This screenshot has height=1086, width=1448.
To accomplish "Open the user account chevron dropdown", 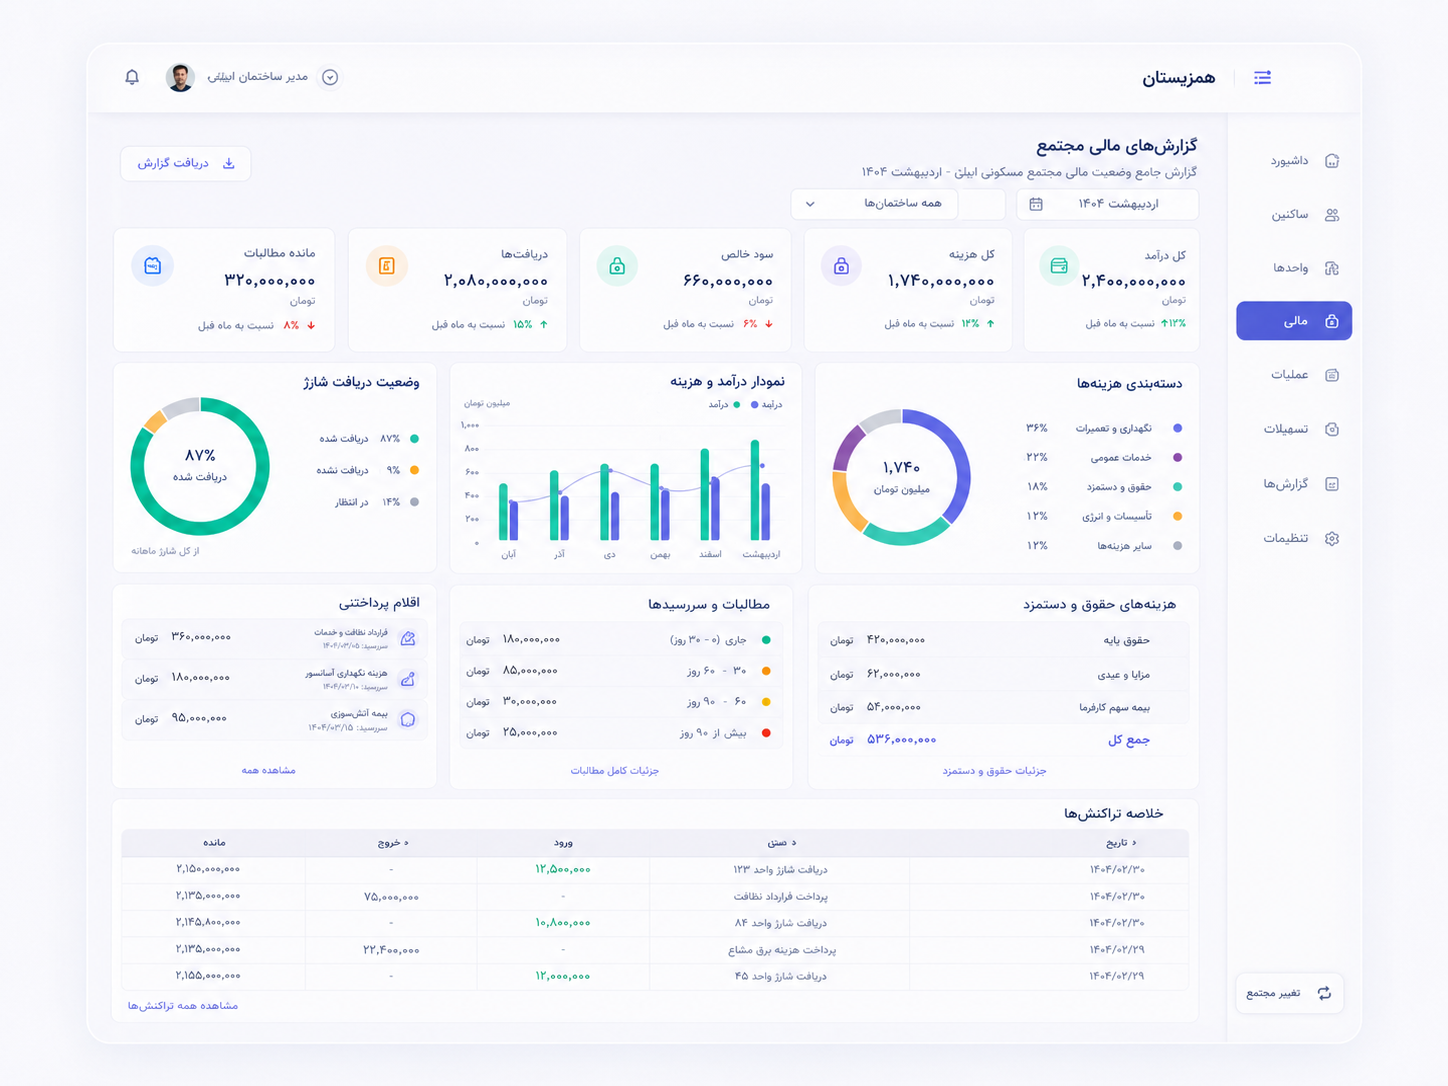I will (x=330, y=77).
